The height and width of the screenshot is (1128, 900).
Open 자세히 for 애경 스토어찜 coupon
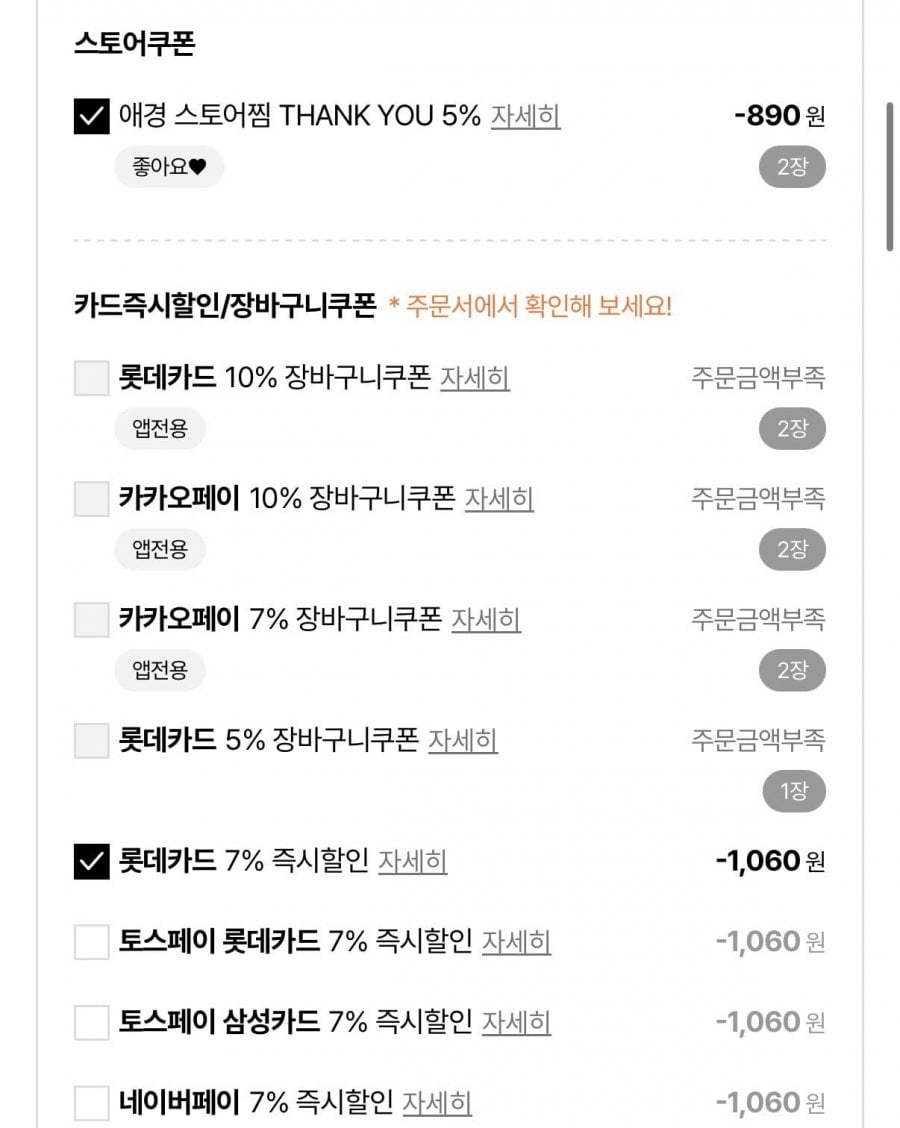(x=525, y=117)
